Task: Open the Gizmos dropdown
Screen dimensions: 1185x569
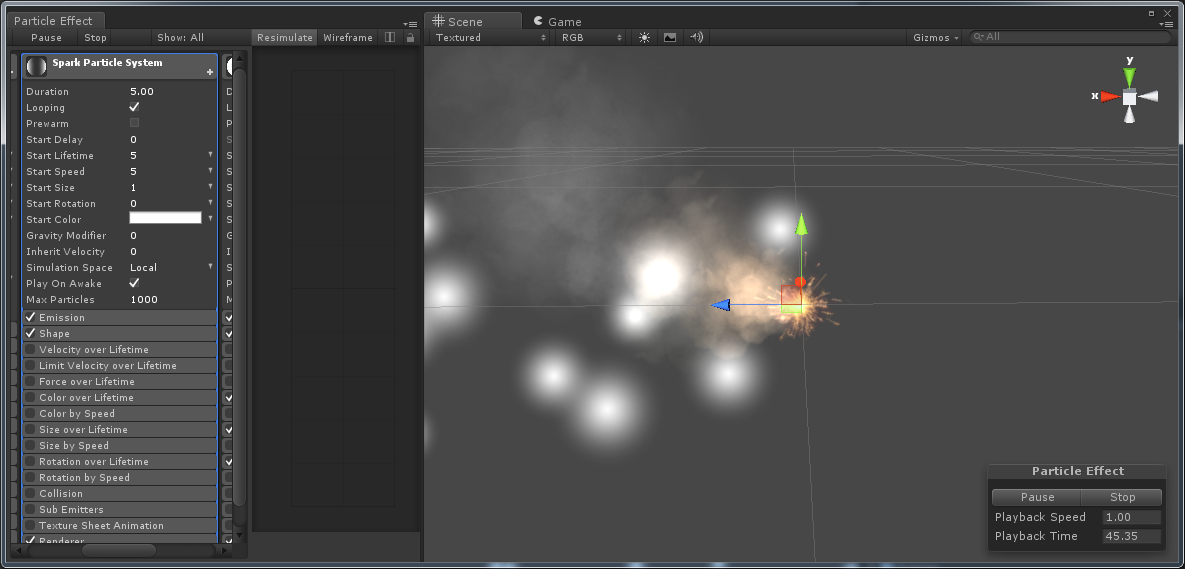Action: coord(936,37)
